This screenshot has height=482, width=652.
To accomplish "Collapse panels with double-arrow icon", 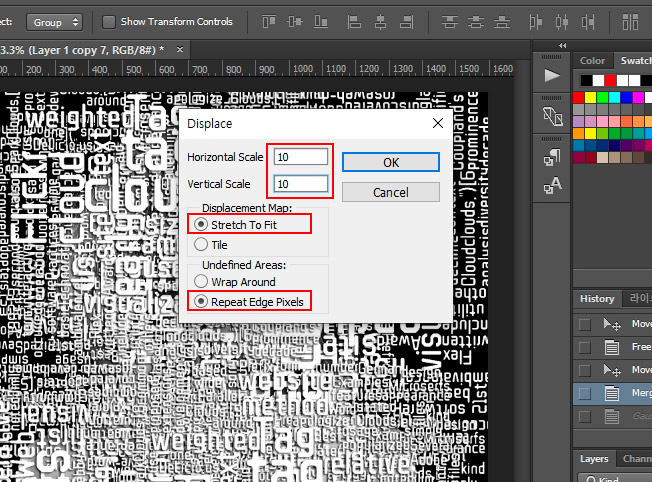I will (563, 46).
